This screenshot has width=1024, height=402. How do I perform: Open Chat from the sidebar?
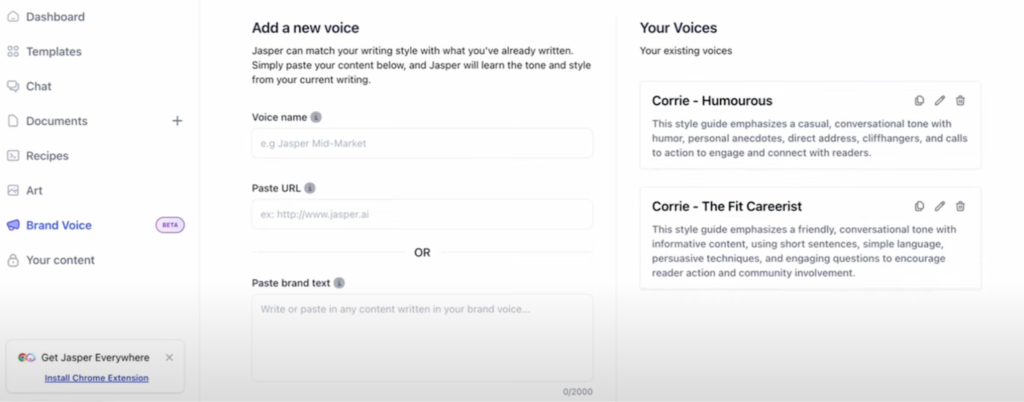tap(38, 86)
